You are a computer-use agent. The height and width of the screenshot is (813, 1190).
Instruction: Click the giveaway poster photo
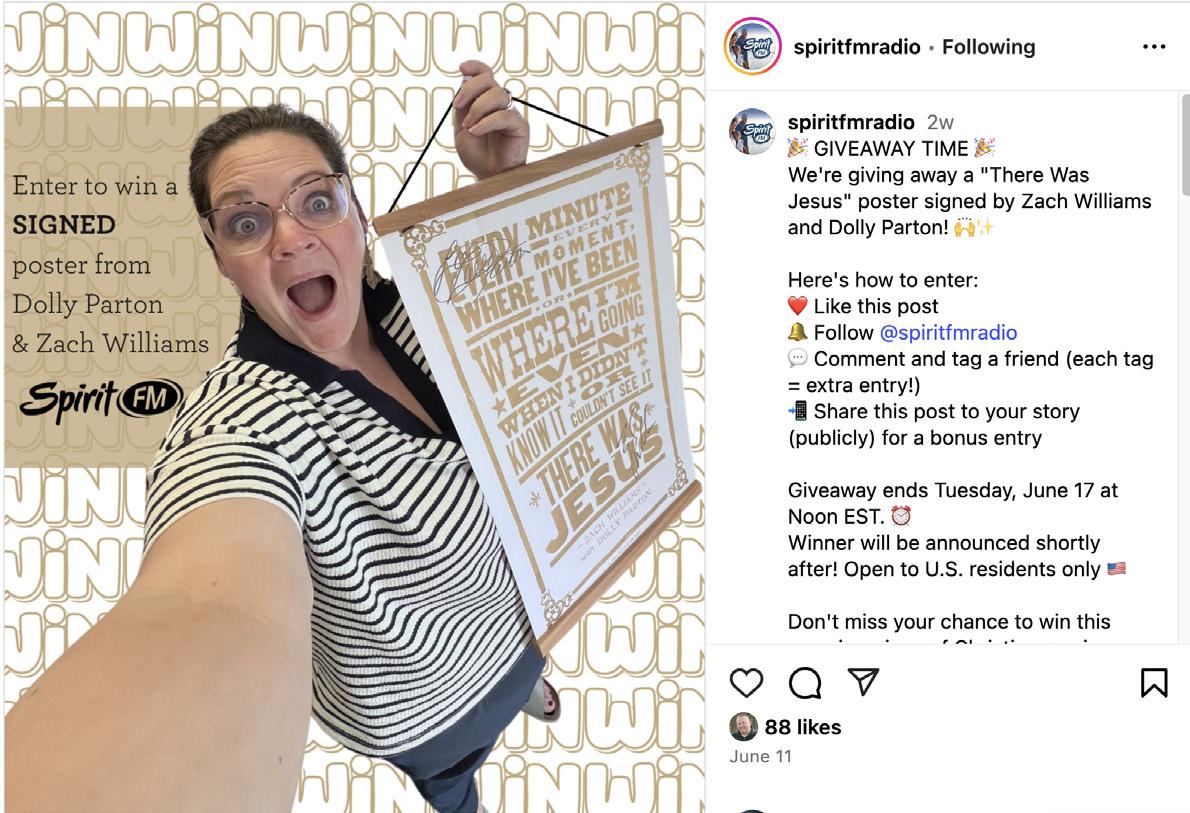pos(354,408)
